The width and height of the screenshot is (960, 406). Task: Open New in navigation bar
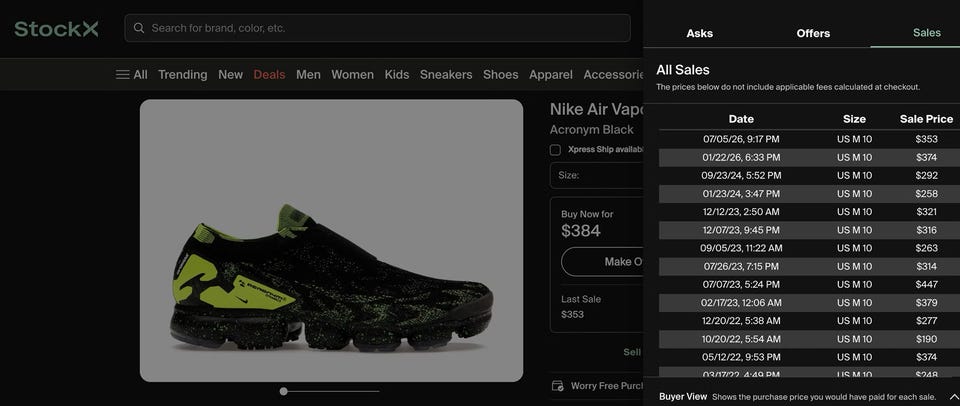[x=230, y=75]
